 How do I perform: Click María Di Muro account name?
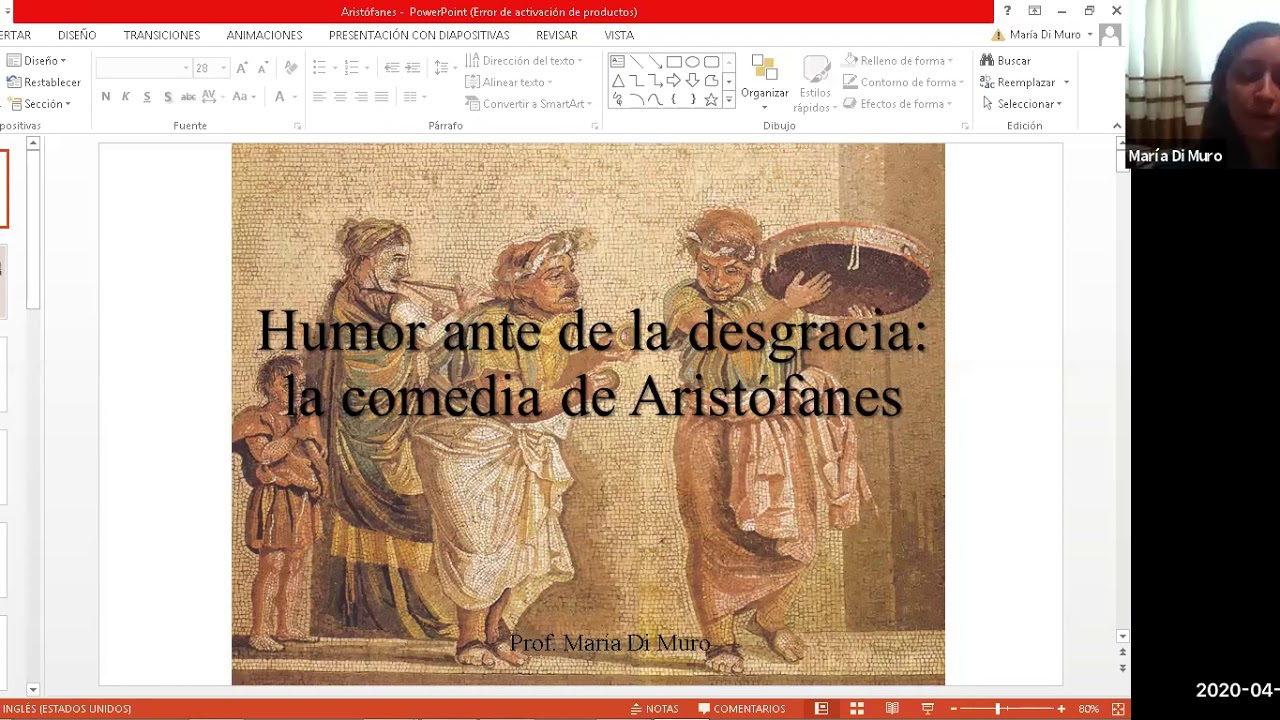point(1045,35)
